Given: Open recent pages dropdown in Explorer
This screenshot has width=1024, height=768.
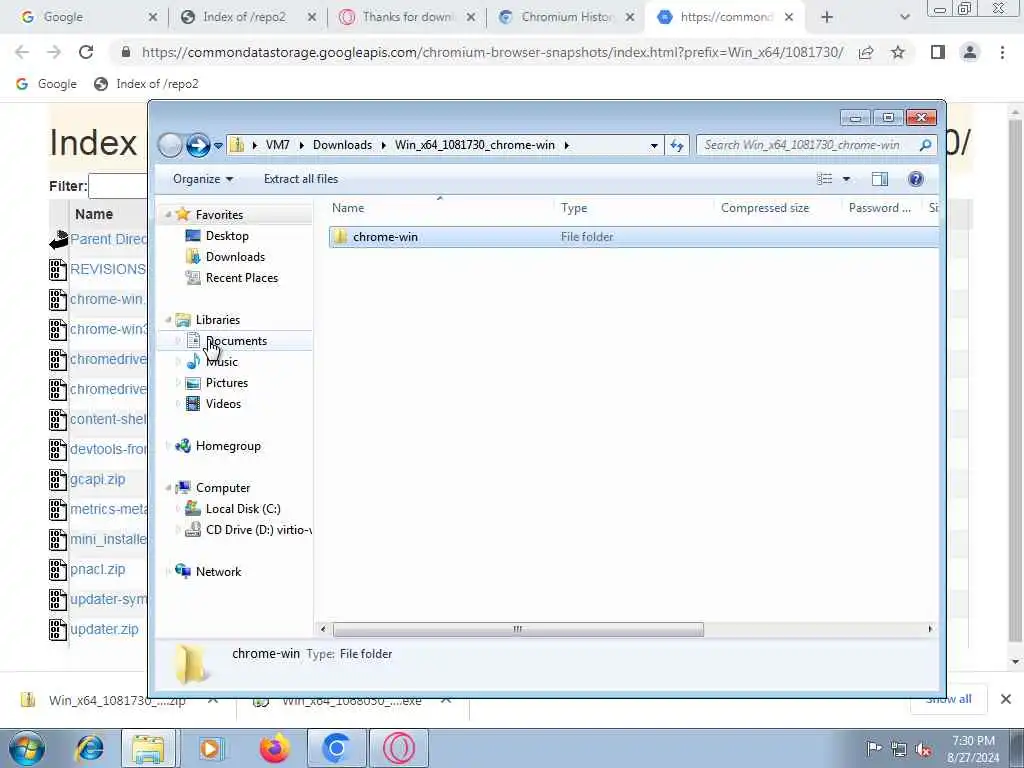Looking at the screenshot, I should (218, 146).
